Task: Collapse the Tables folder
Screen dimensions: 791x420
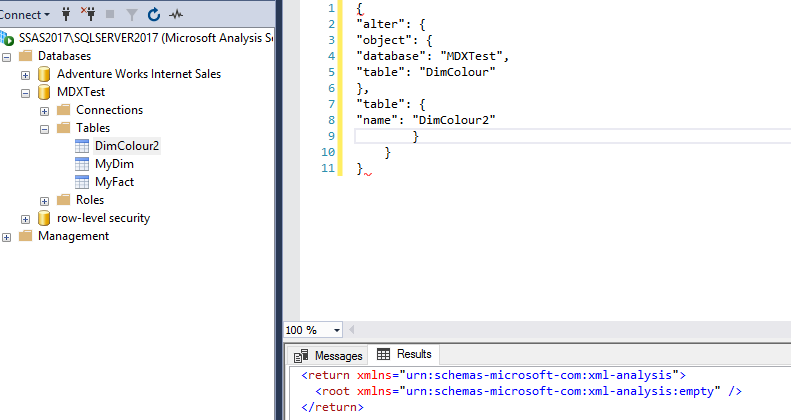Action: click(x=44, y=129)
